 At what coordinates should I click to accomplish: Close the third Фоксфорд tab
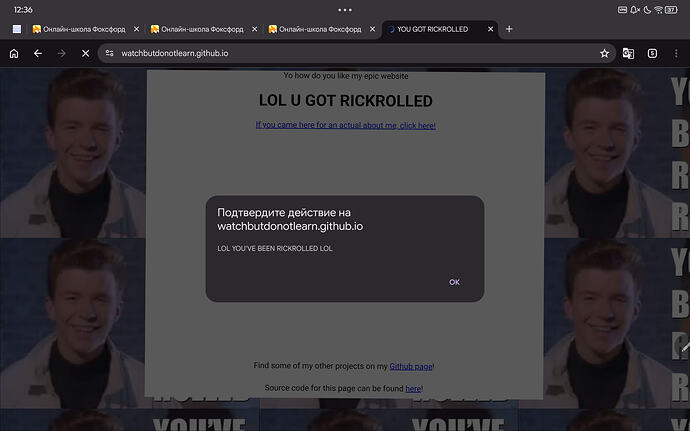click(x=372, y=29)
